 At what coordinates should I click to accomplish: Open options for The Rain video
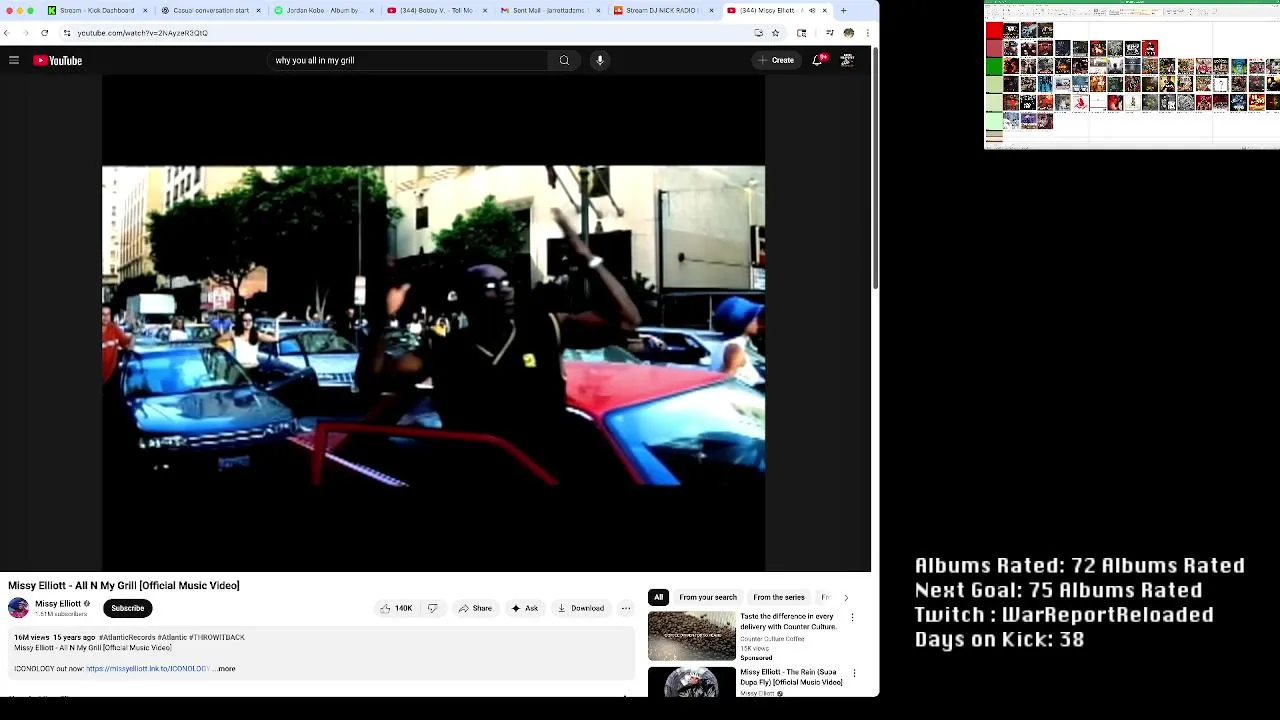pos(852,675)
